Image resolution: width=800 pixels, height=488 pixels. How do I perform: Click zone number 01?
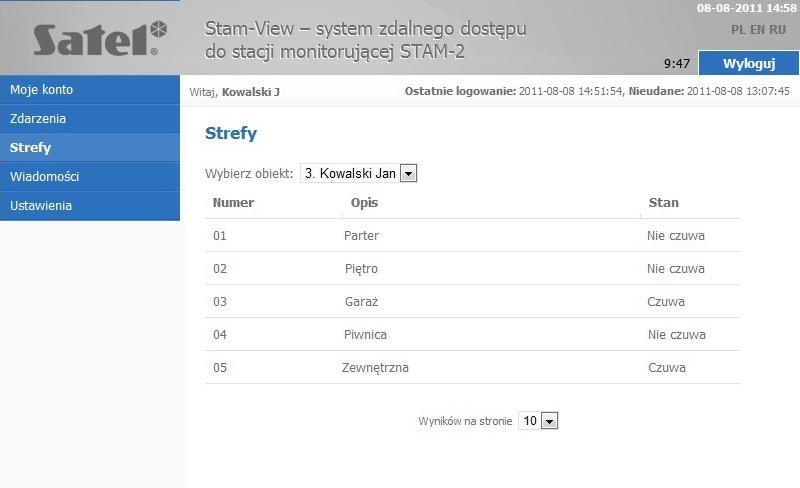[x=220, y=236]
